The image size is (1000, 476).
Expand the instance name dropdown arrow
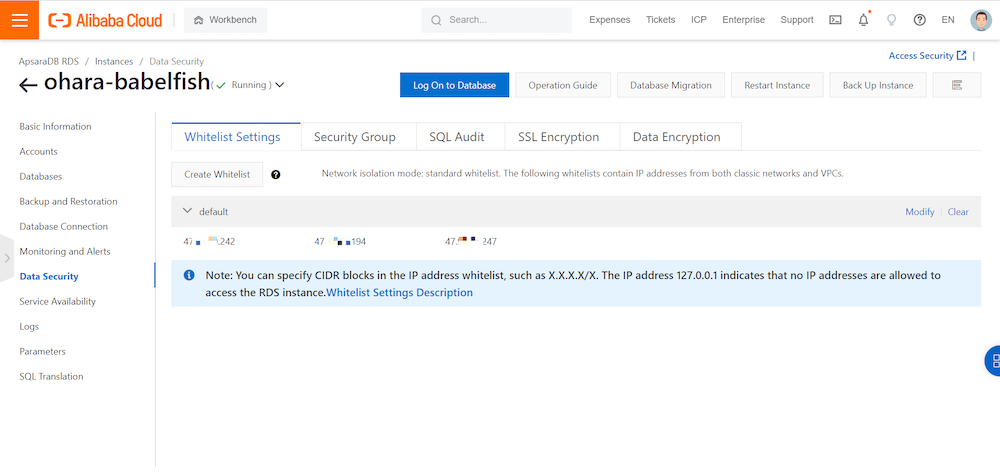(x=280, y=85)
